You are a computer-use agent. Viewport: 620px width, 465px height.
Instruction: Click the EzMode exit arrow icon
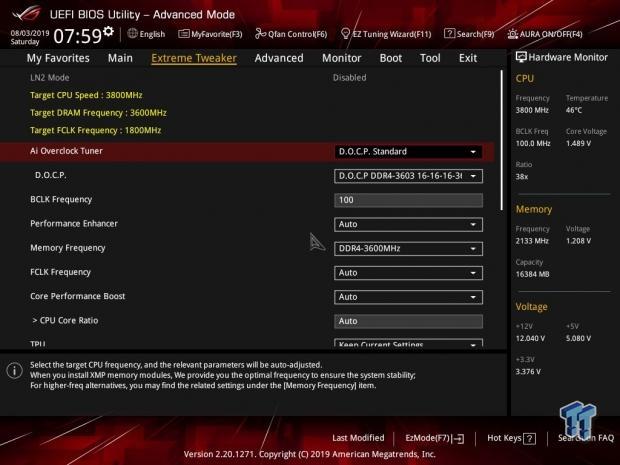[458, 438]
